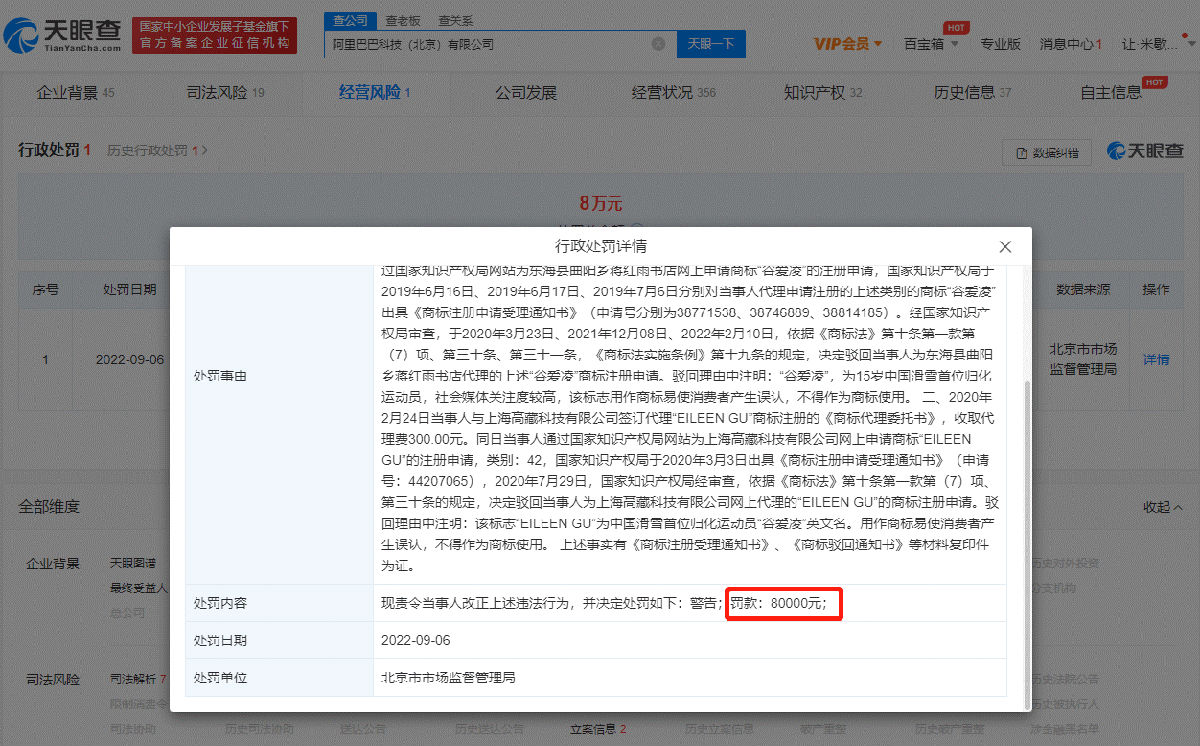Open the 企业背景 45 navigation tab

click(x=76, y=93)
